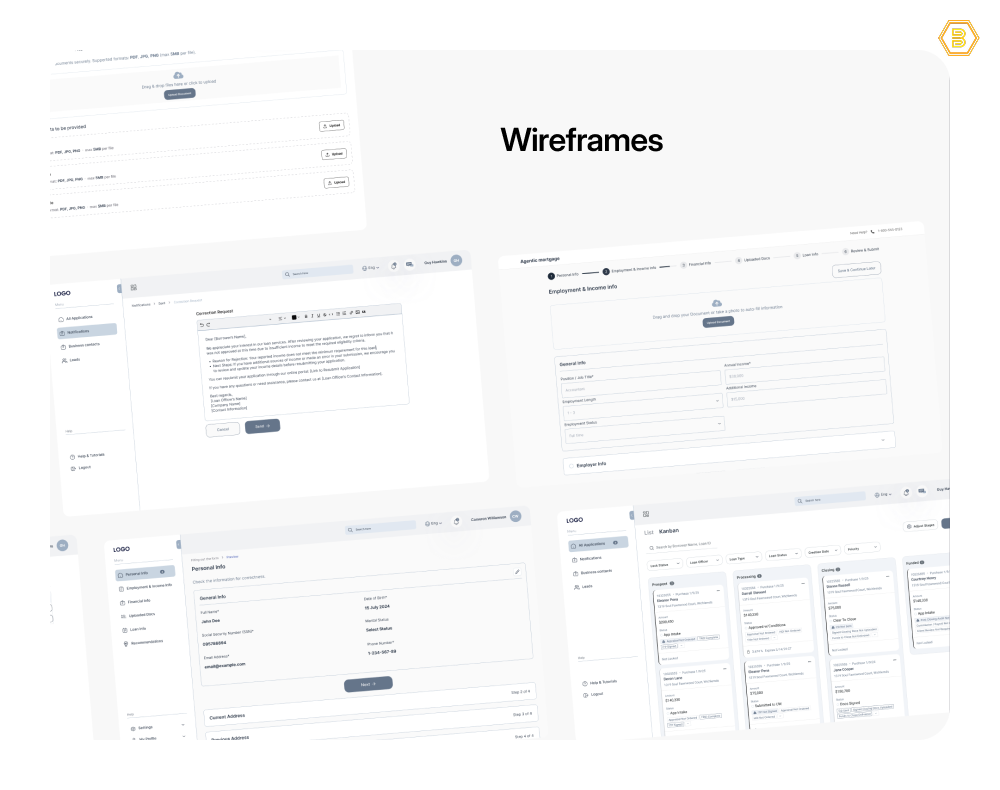Click the Send button below the editor
Image resolution: width=1000 pixels, height=790 pixels.
[x=262, y=425]
